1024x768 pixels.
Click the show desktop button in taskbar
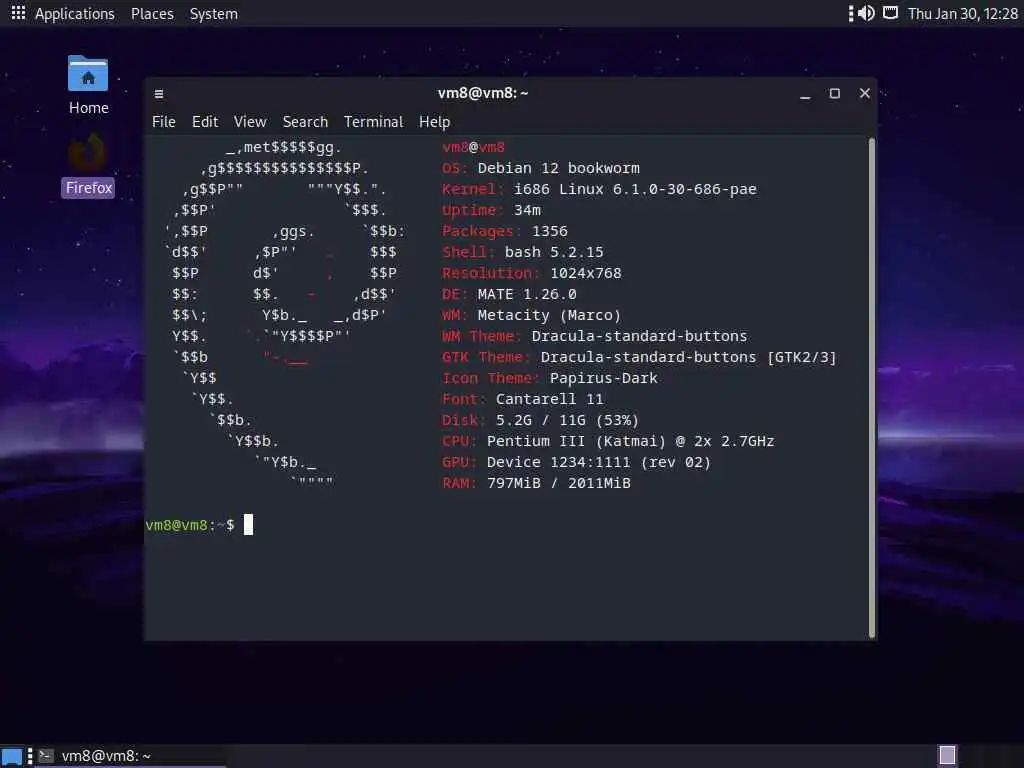[12, 757]
